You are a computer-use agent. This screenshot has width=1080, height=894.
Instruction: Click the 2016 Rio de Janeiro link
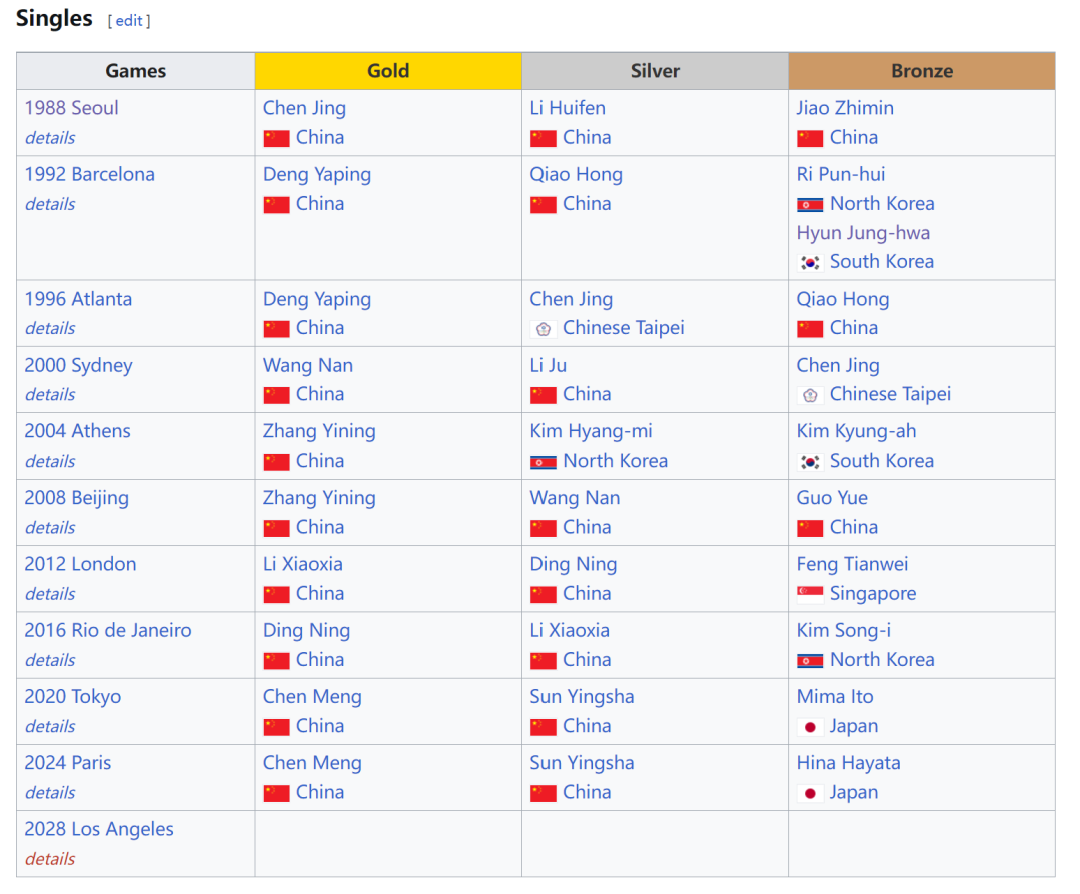[x=108, y=631]
